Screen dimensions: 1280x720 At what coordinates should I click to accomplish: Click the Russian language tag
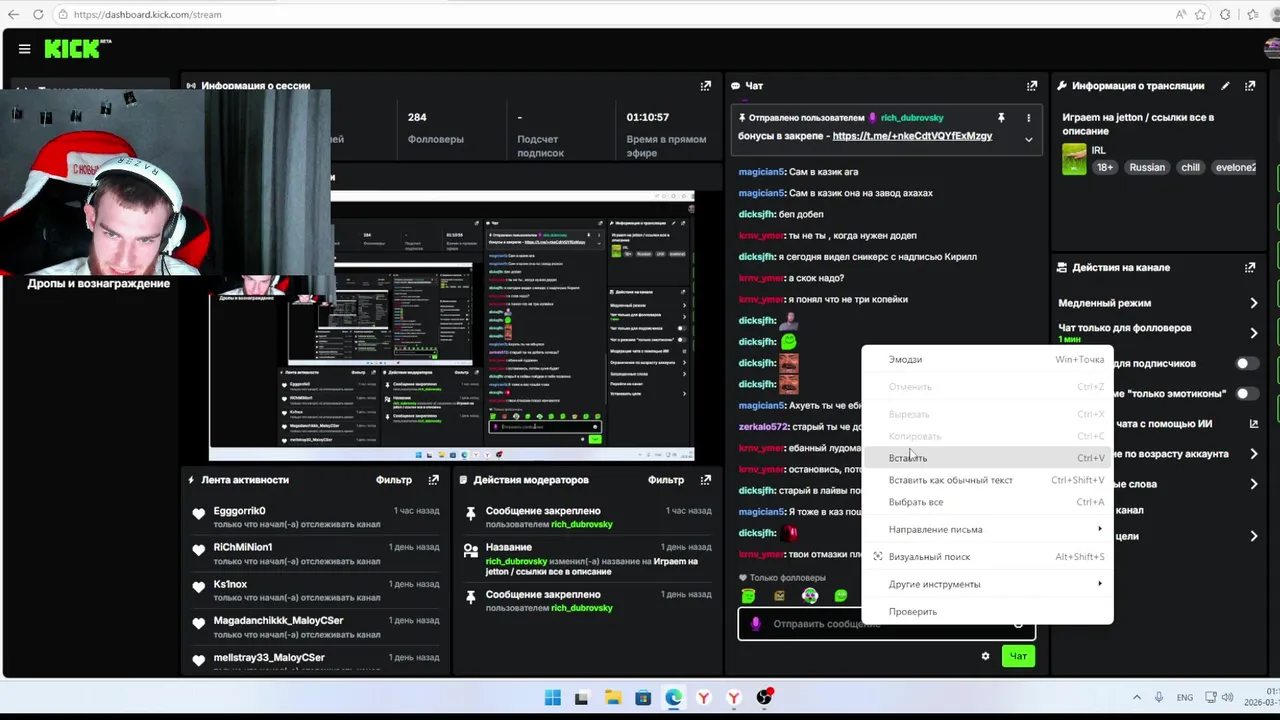(x=1147, y=167)
